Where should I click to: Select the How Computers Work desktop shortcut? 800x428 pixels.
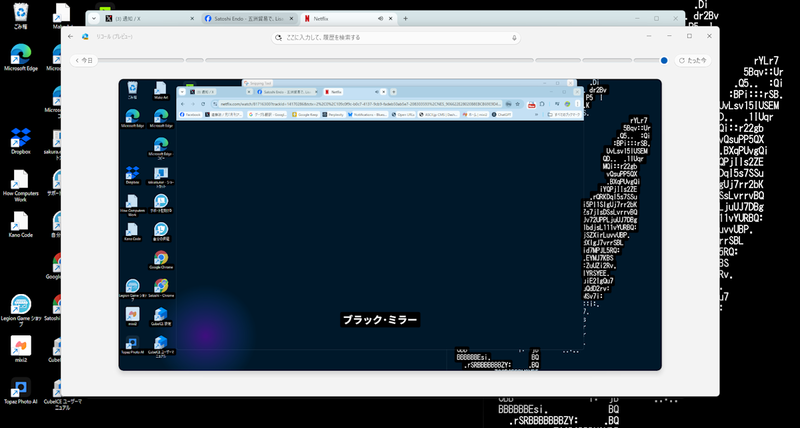[x=21, y=186]
